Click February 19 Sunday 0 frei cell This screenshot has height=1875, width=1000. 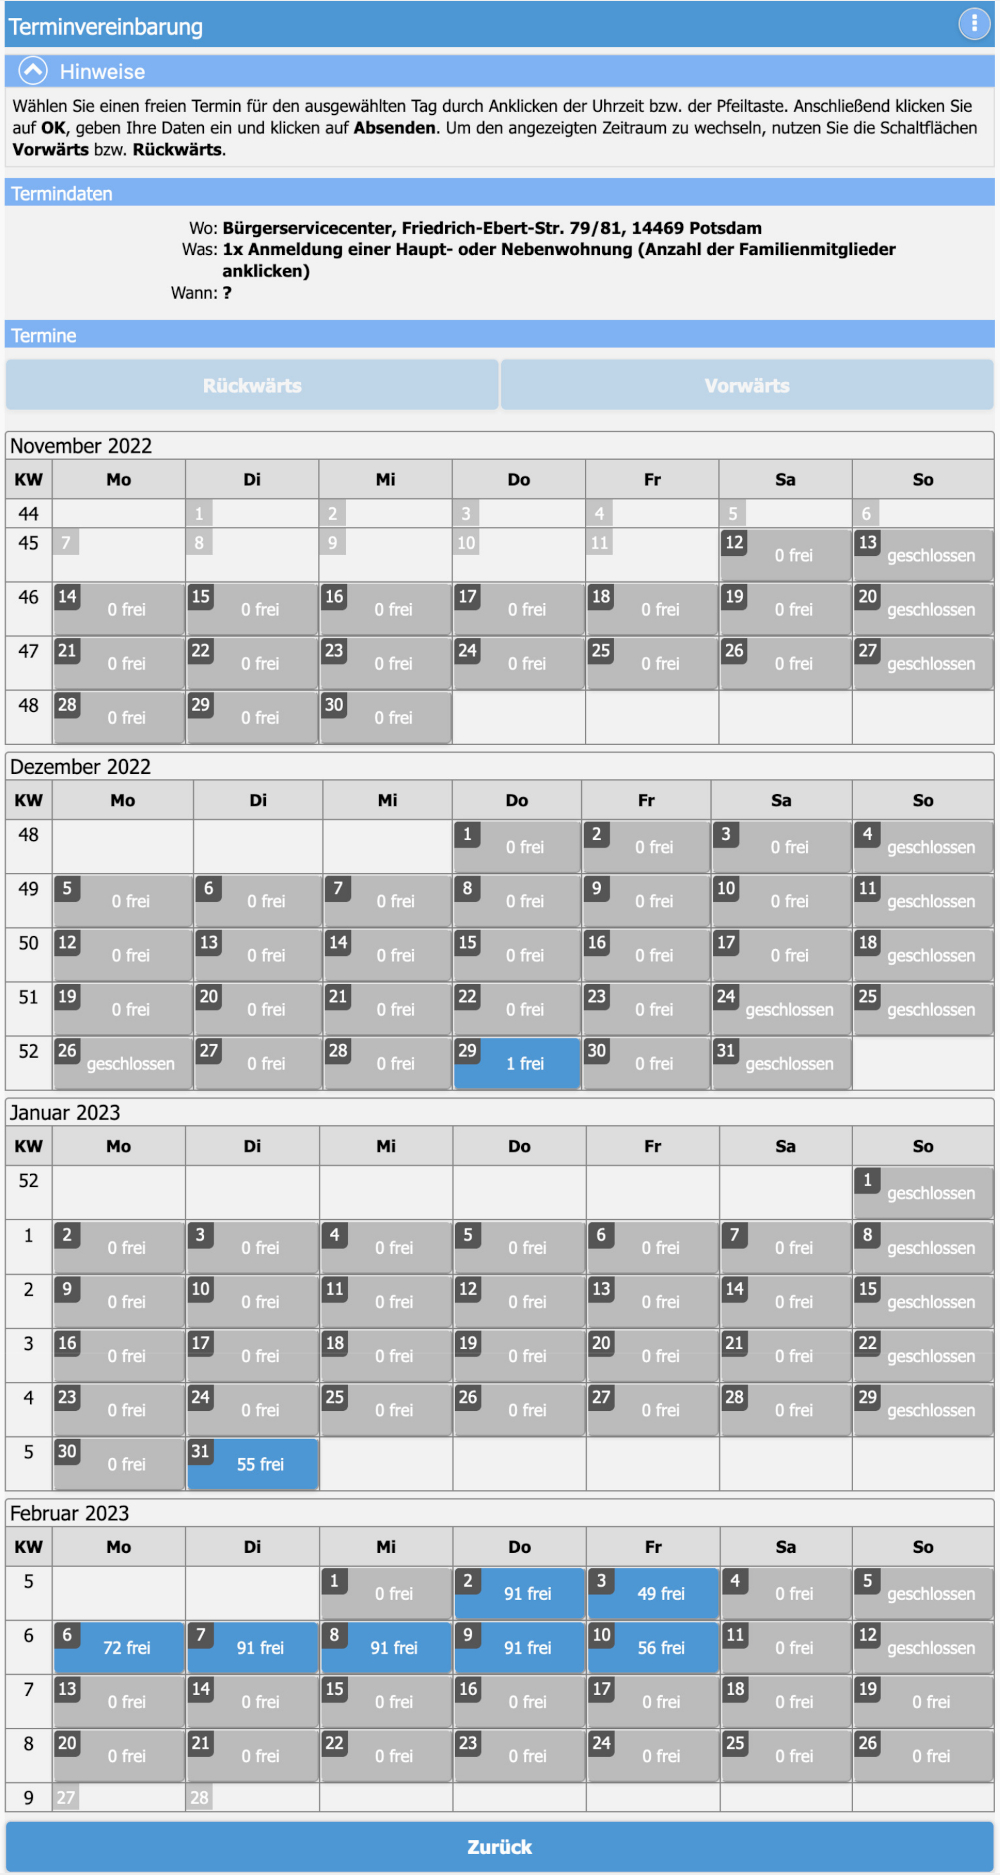pos(923,1701)
